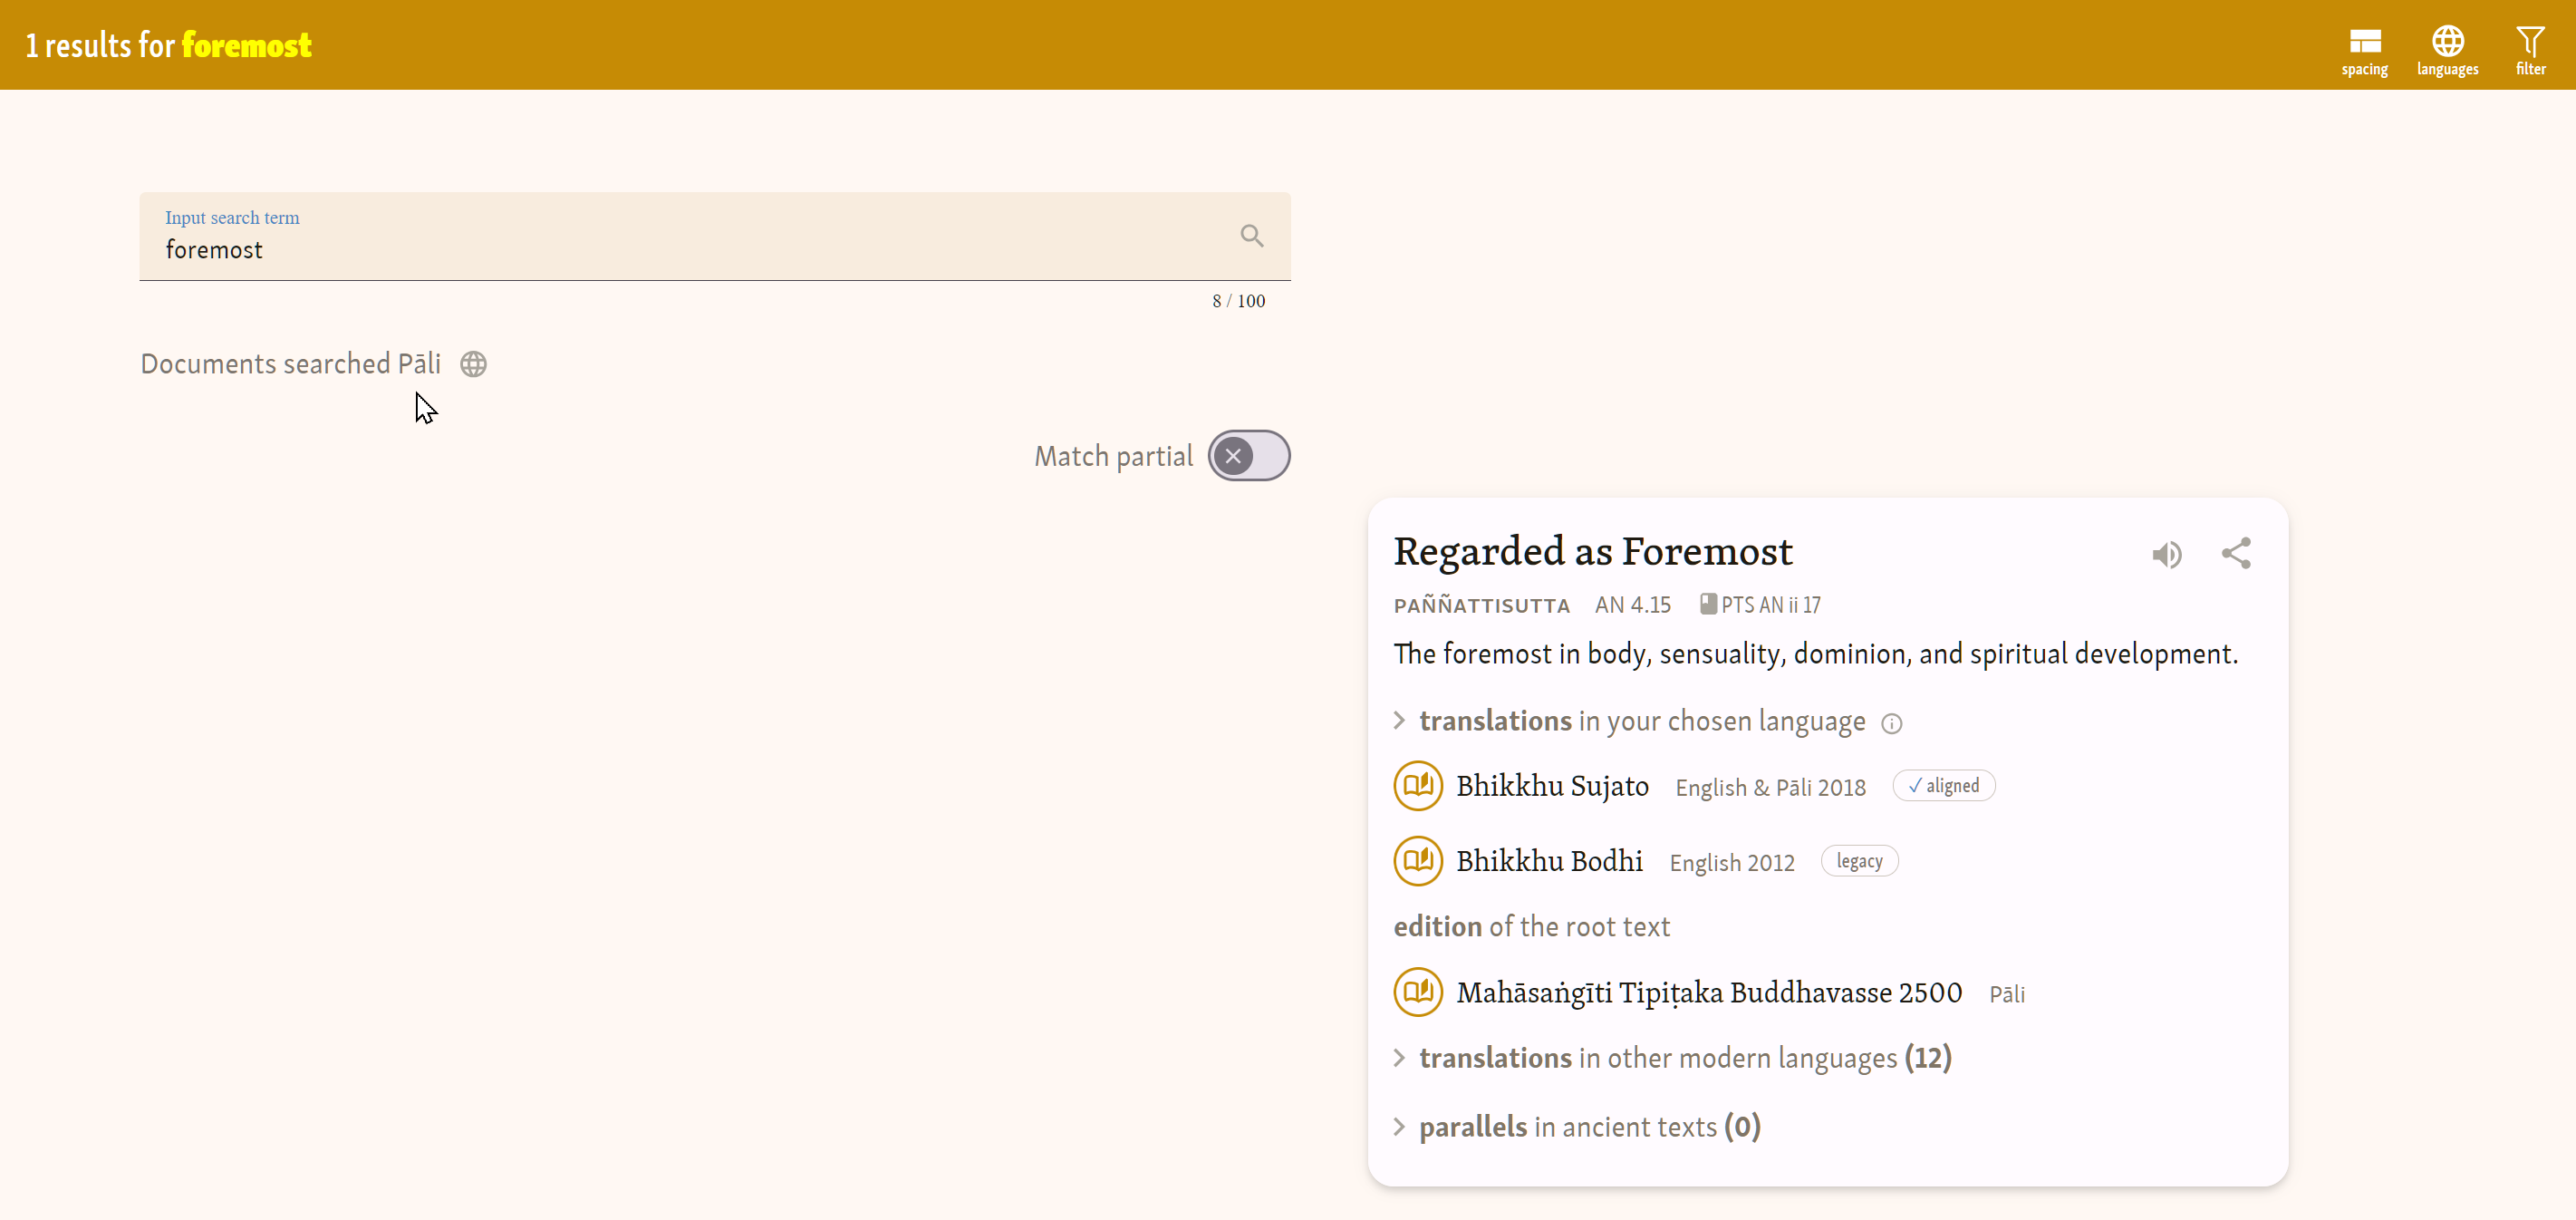Share the Regarded as Foremost sutta
2576x1220 pixels.
[x=2236, y=554]
